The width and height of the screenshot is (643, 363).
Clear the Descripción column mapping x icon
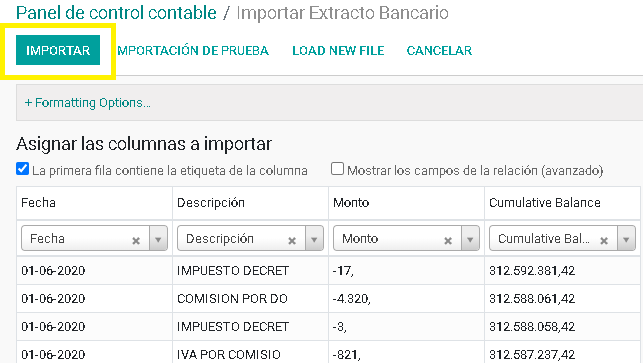[292, 241]
